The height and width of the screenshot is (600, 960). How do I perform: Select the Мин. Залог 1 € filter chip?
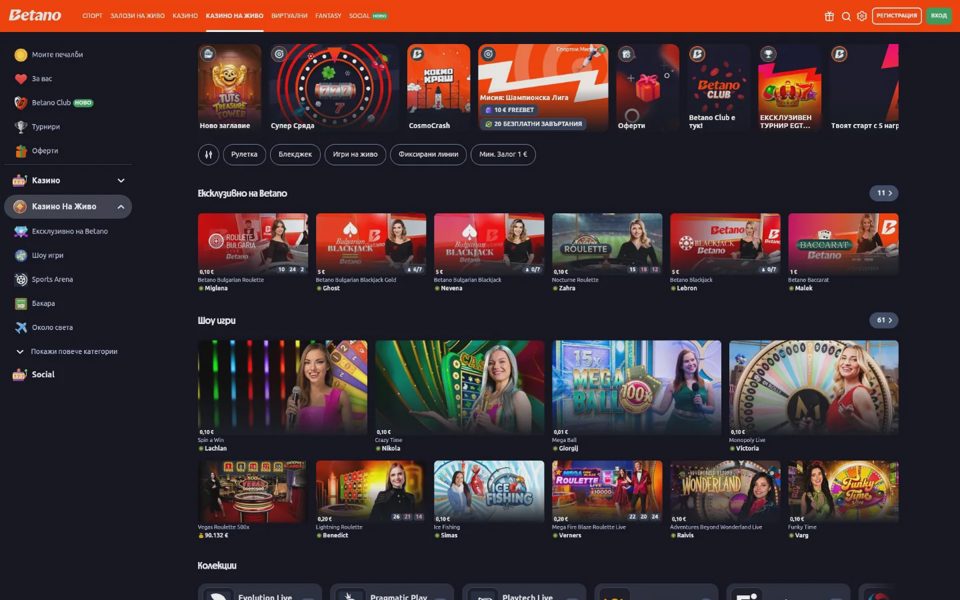[x=503, y=154]
